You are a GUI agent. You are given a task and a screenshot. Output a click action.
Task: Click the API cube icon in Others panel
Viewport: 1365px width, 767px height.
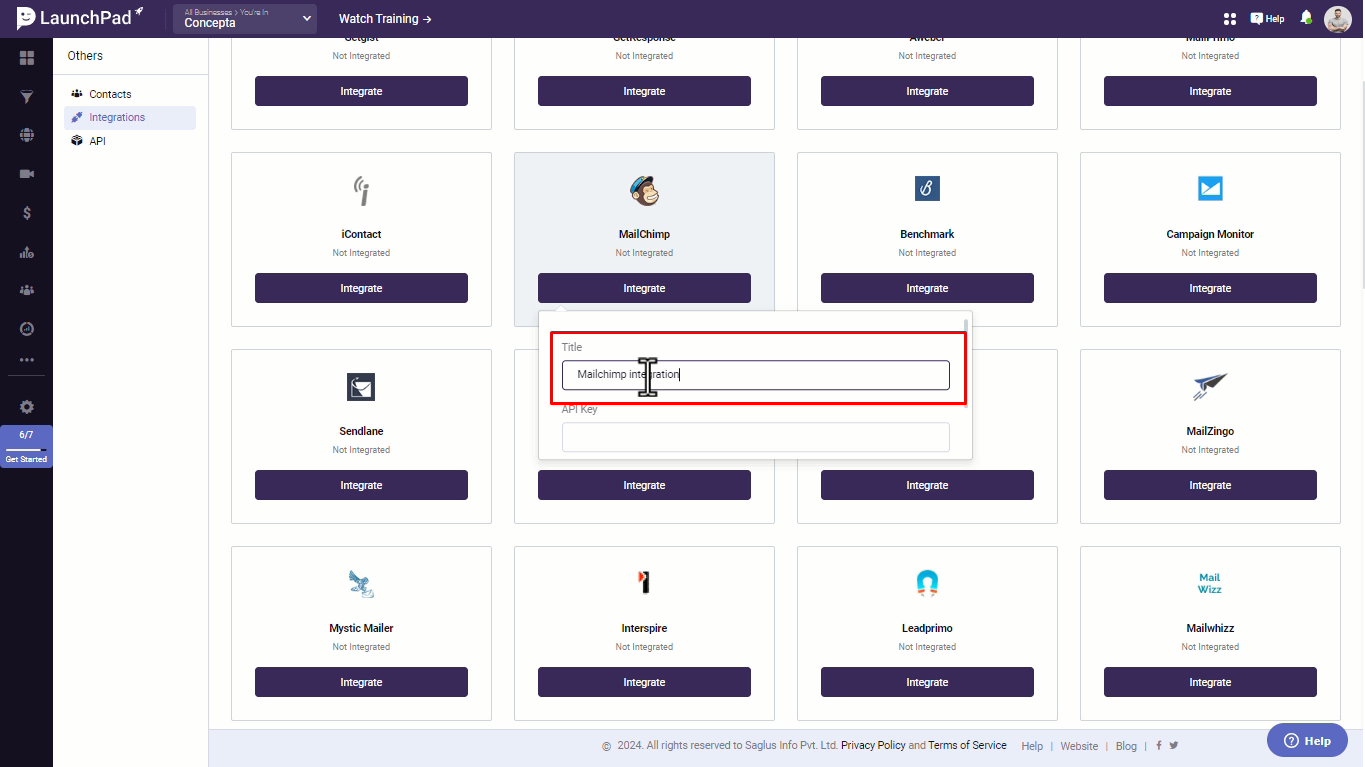[77, 141]
